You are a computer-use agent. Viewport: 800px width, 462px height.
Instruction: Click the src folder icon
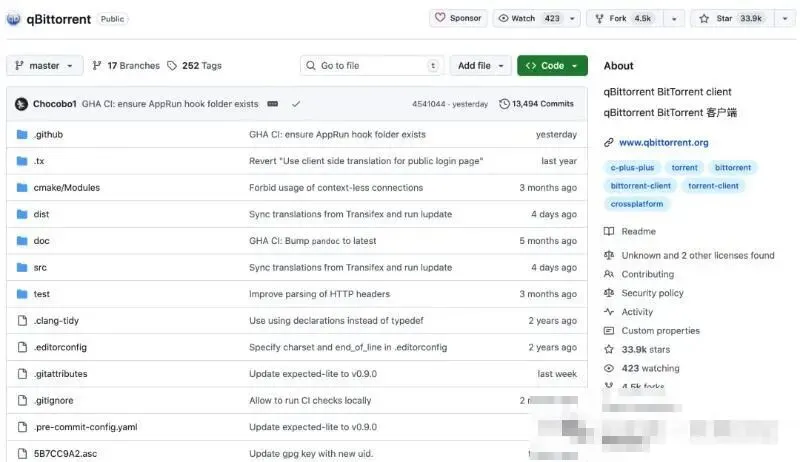point(22,267)
